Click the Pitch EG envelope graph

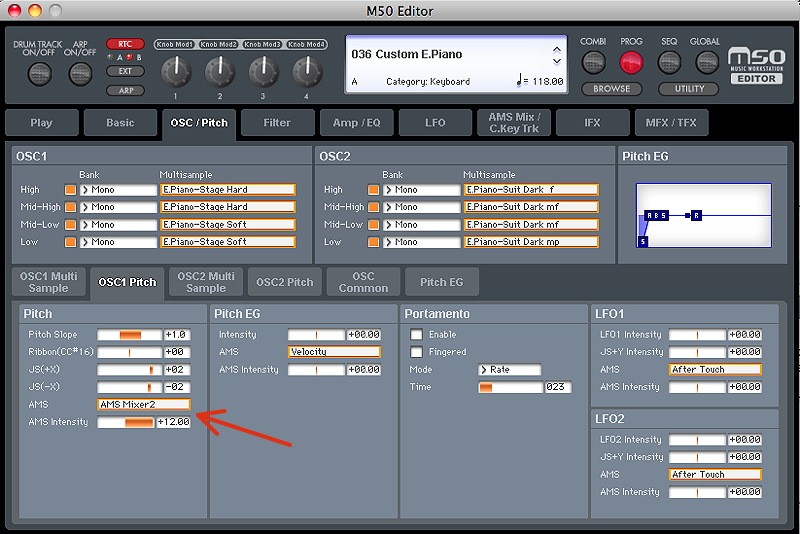[704, 215]
